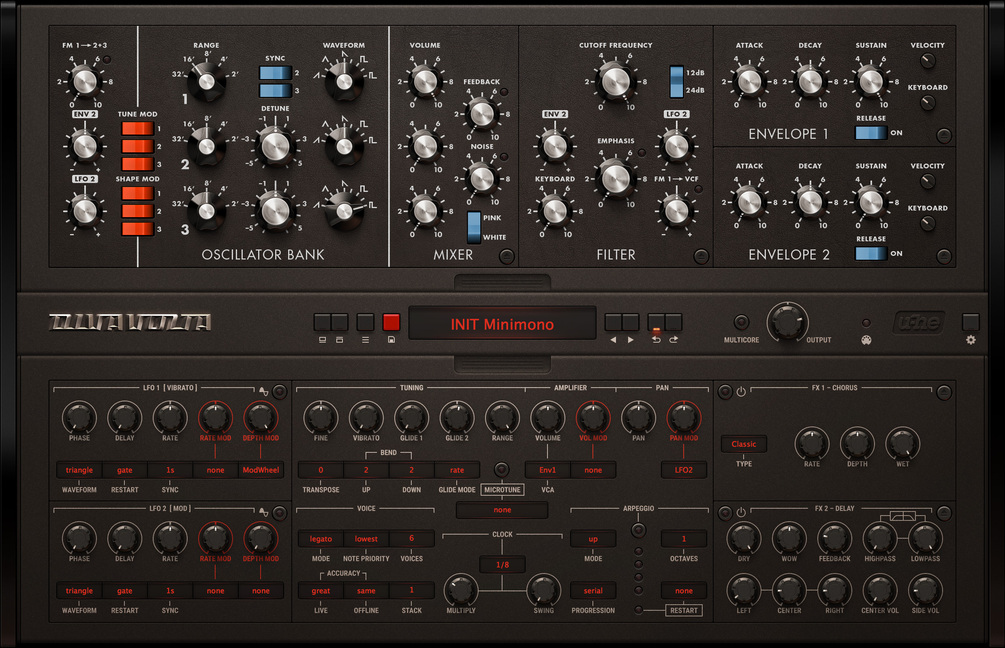The height and width of the screenshot is (648, 1005).
Task: Click the MICROTUNE button
Action: [x=502, y=490]
